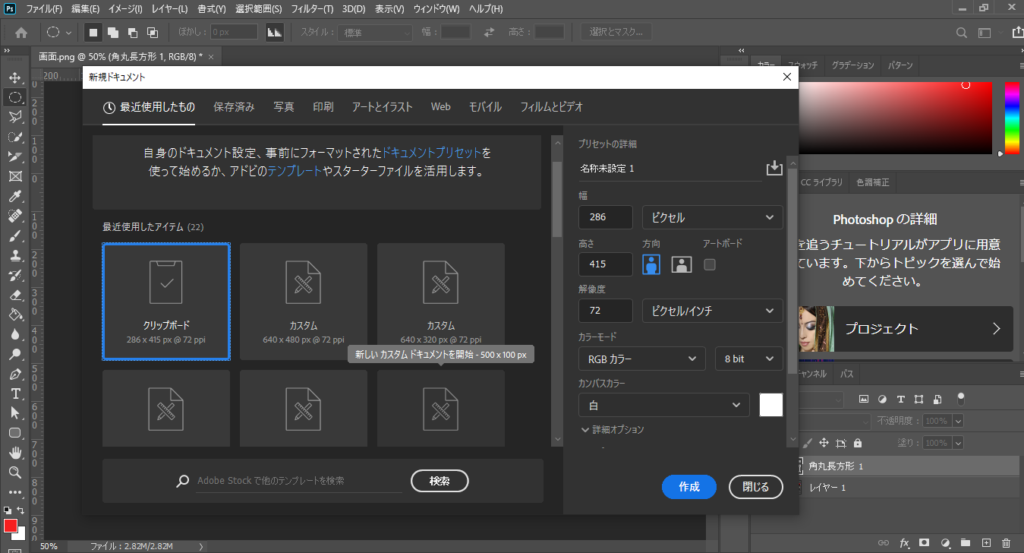This screenshot has height=553, width=1024.
Task: Click the 作成 create button
Action: pos(689,487)
